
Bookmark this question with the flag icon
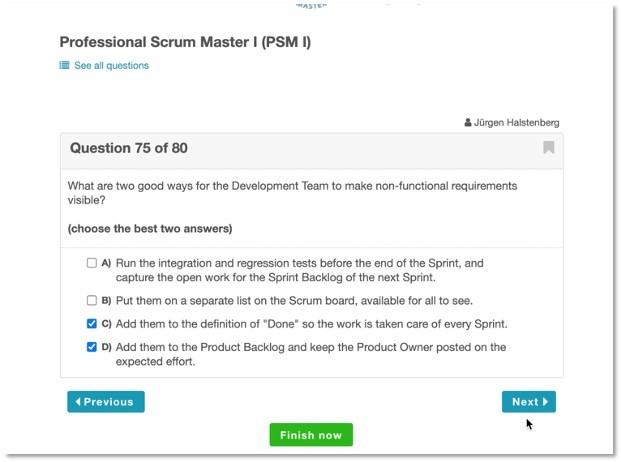coord(549,148)
